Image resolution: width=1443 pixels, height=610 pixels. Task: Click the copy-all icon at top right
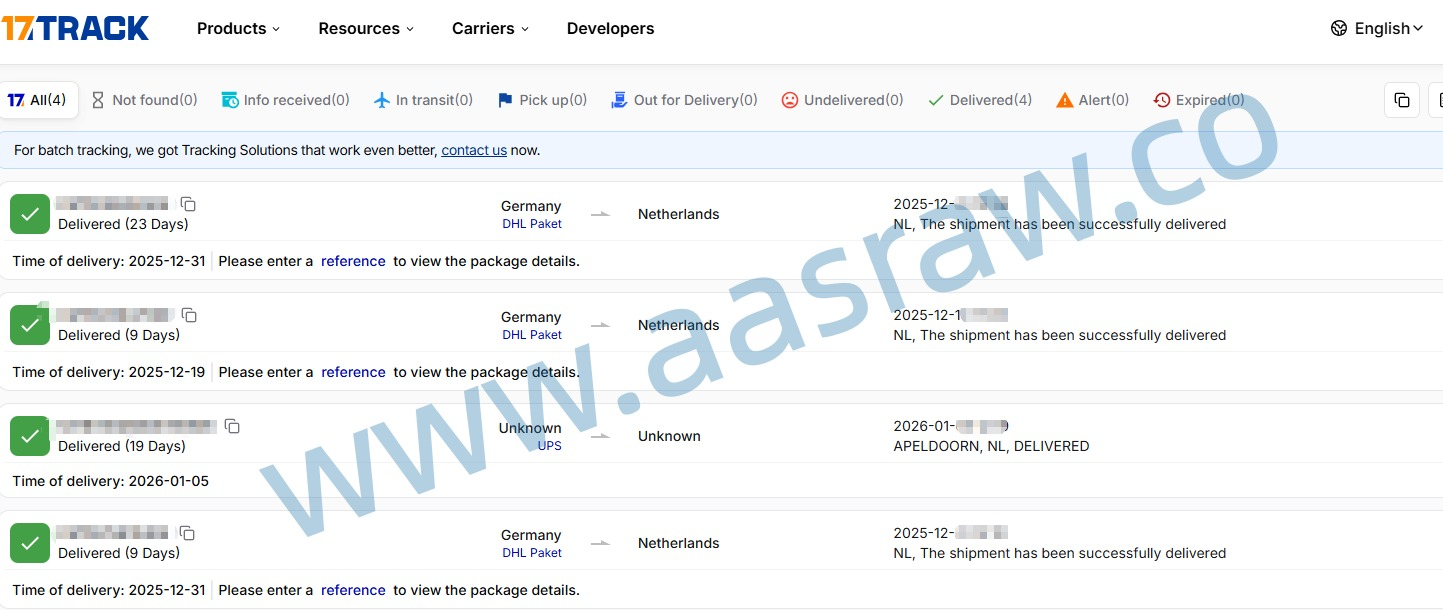(x=1401, y=100)
